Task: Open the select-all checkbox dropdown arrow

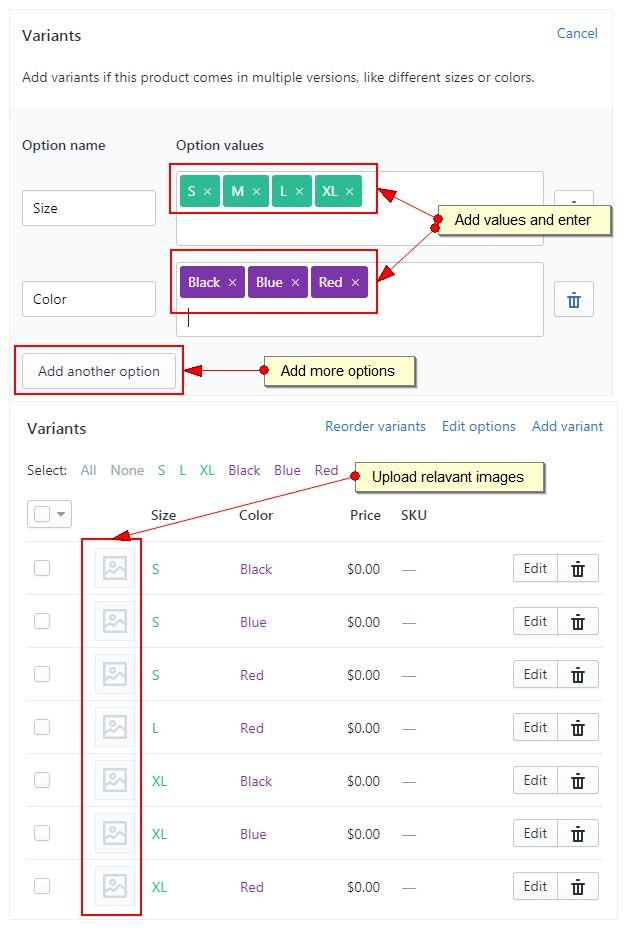Action: (x=62, y=515)
